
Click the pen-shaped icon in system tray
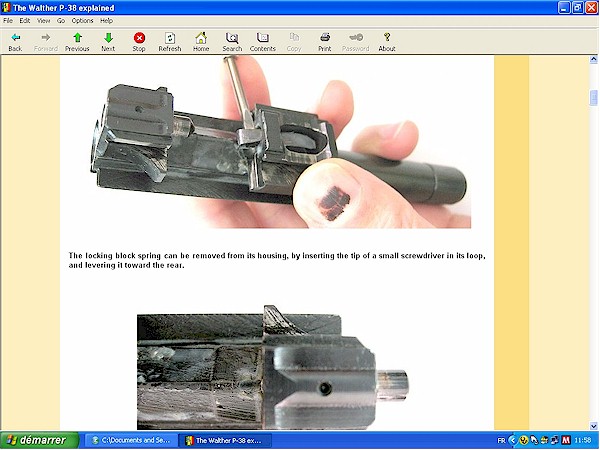tap(535, 440)
